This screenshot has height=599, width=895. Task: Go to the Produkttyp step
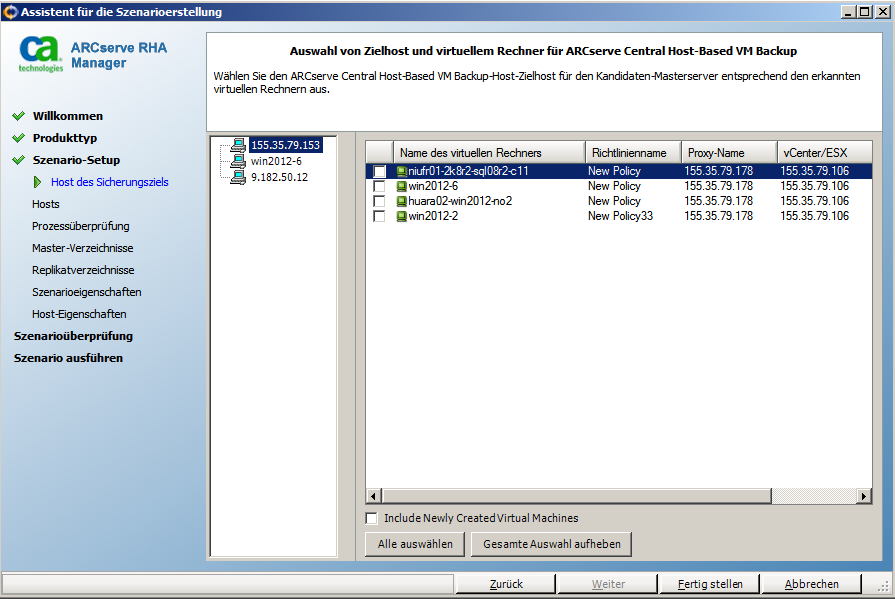(x=65, y=138)
